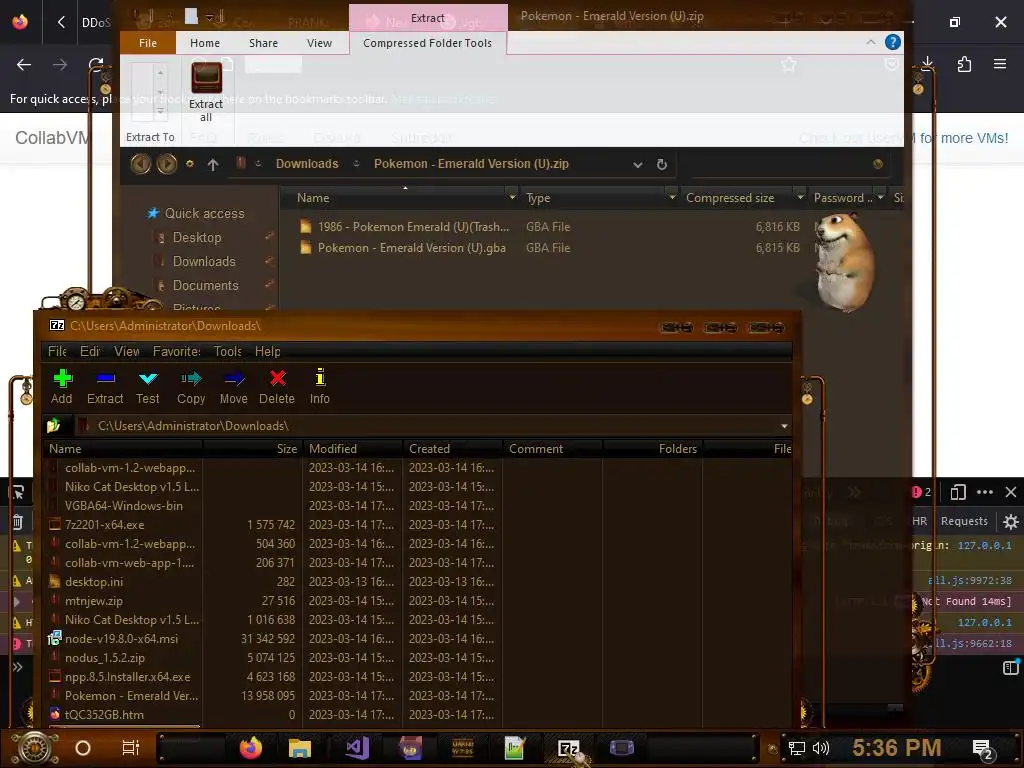Switch to the Share ribbon tab

263,43
